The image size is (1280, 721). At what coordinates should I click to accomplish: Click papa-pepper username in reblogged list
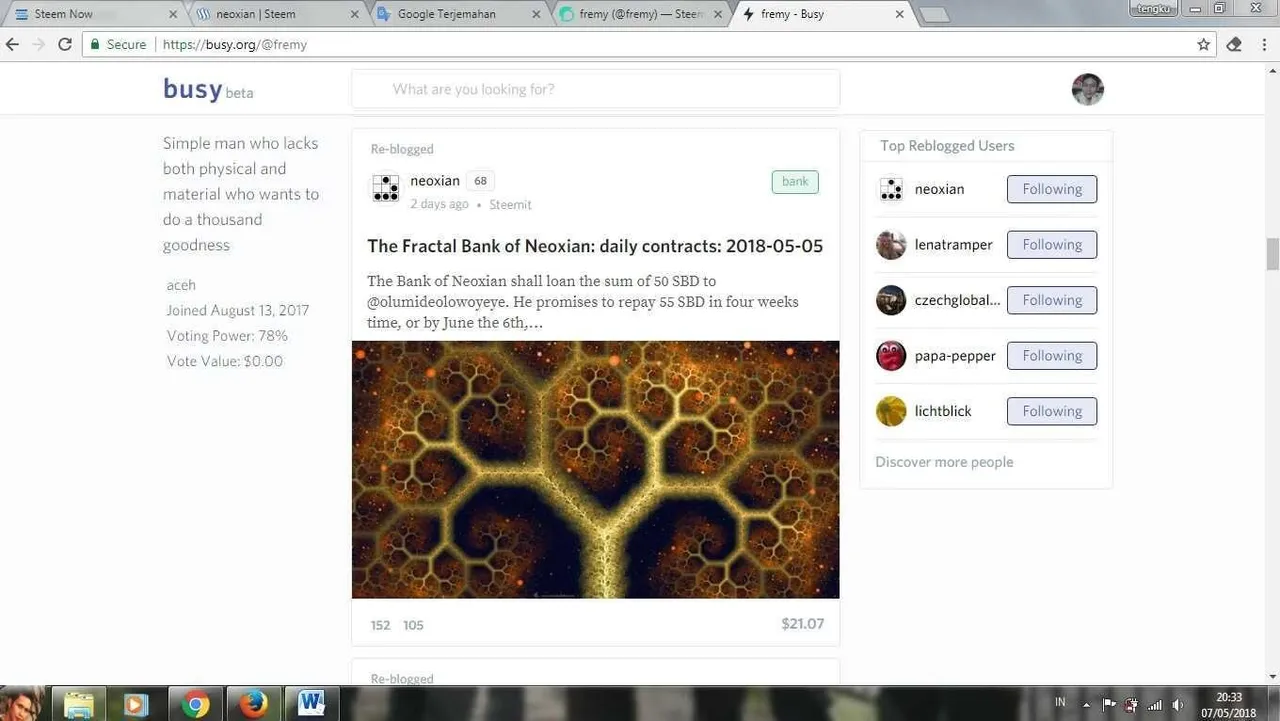coord(955,356)
